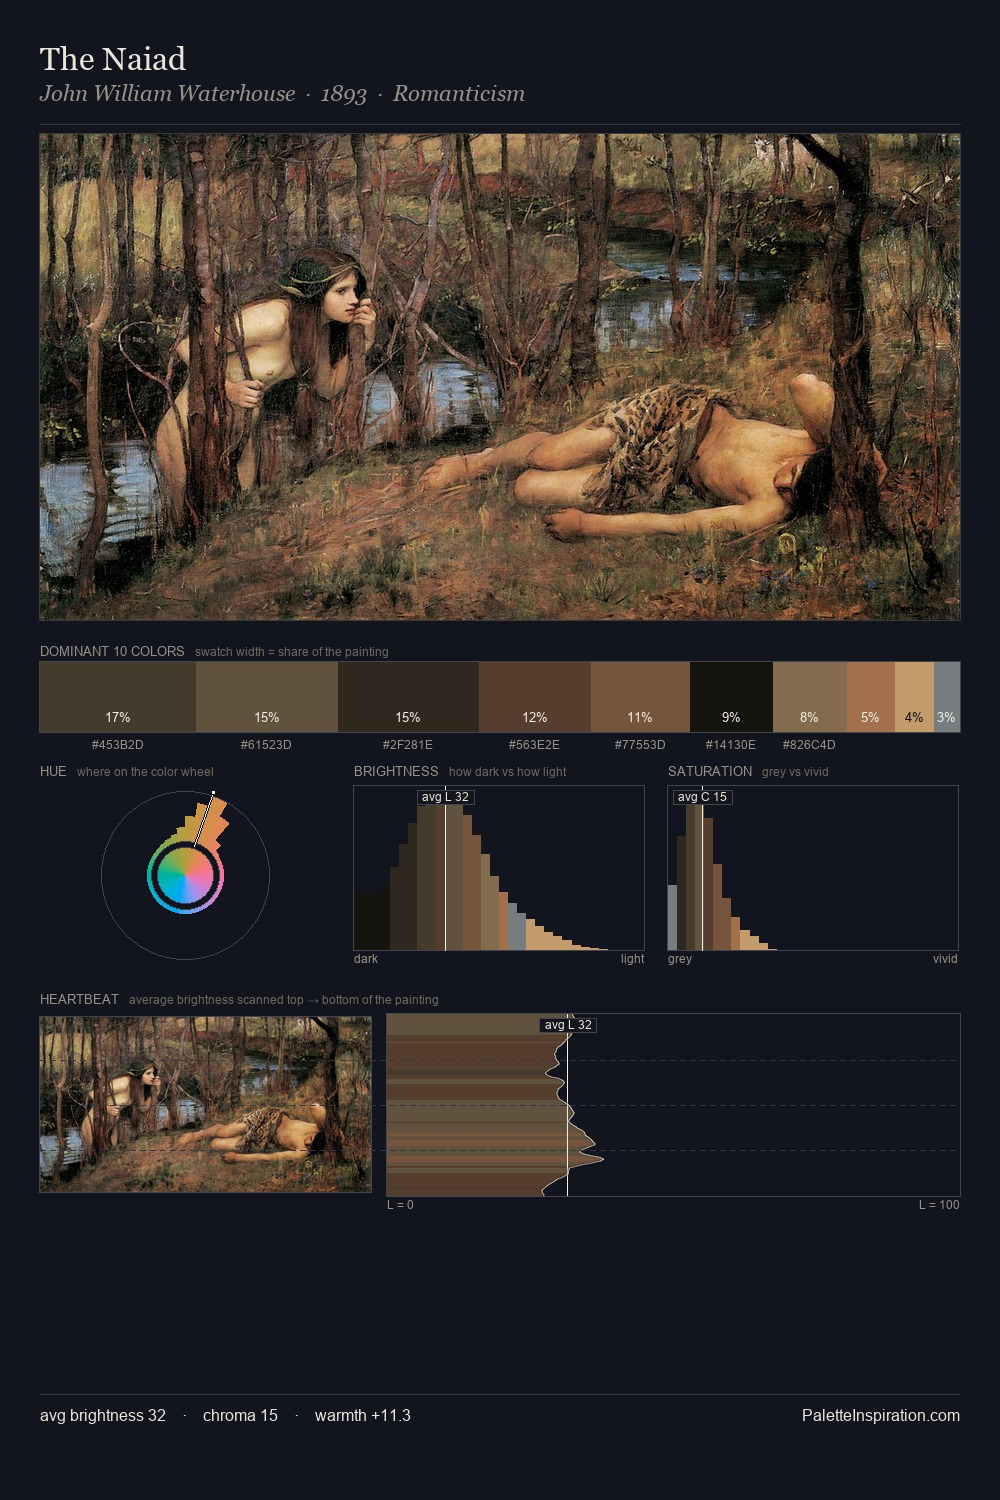Image resolution: width=1000 pixels, height=1500 pixels.
Task: Click the 8% swatch #826C4D
Action: click(810, 697)
